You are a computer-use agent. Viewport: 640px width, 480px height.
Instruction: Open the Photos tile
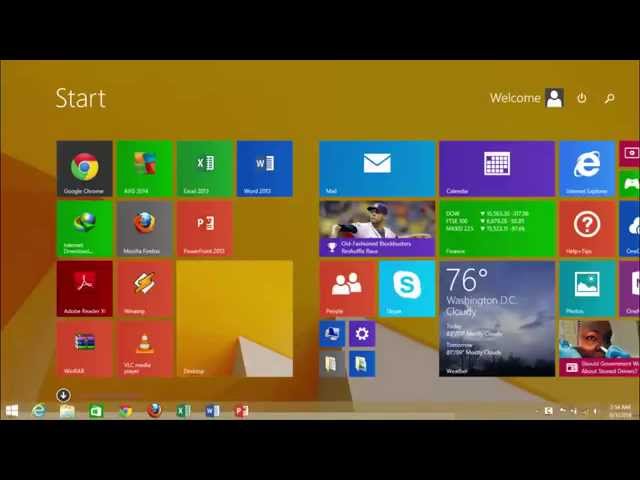pos(587,289)
